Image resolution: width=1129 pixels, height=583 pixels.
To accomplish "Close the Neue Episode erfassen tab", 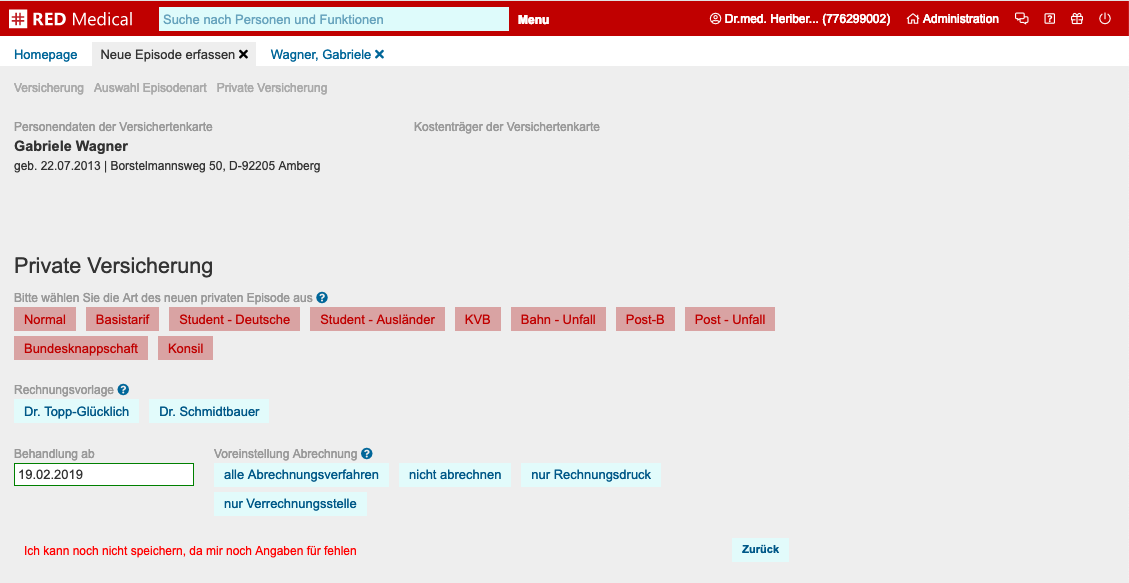I will click(x=243, y=55).
